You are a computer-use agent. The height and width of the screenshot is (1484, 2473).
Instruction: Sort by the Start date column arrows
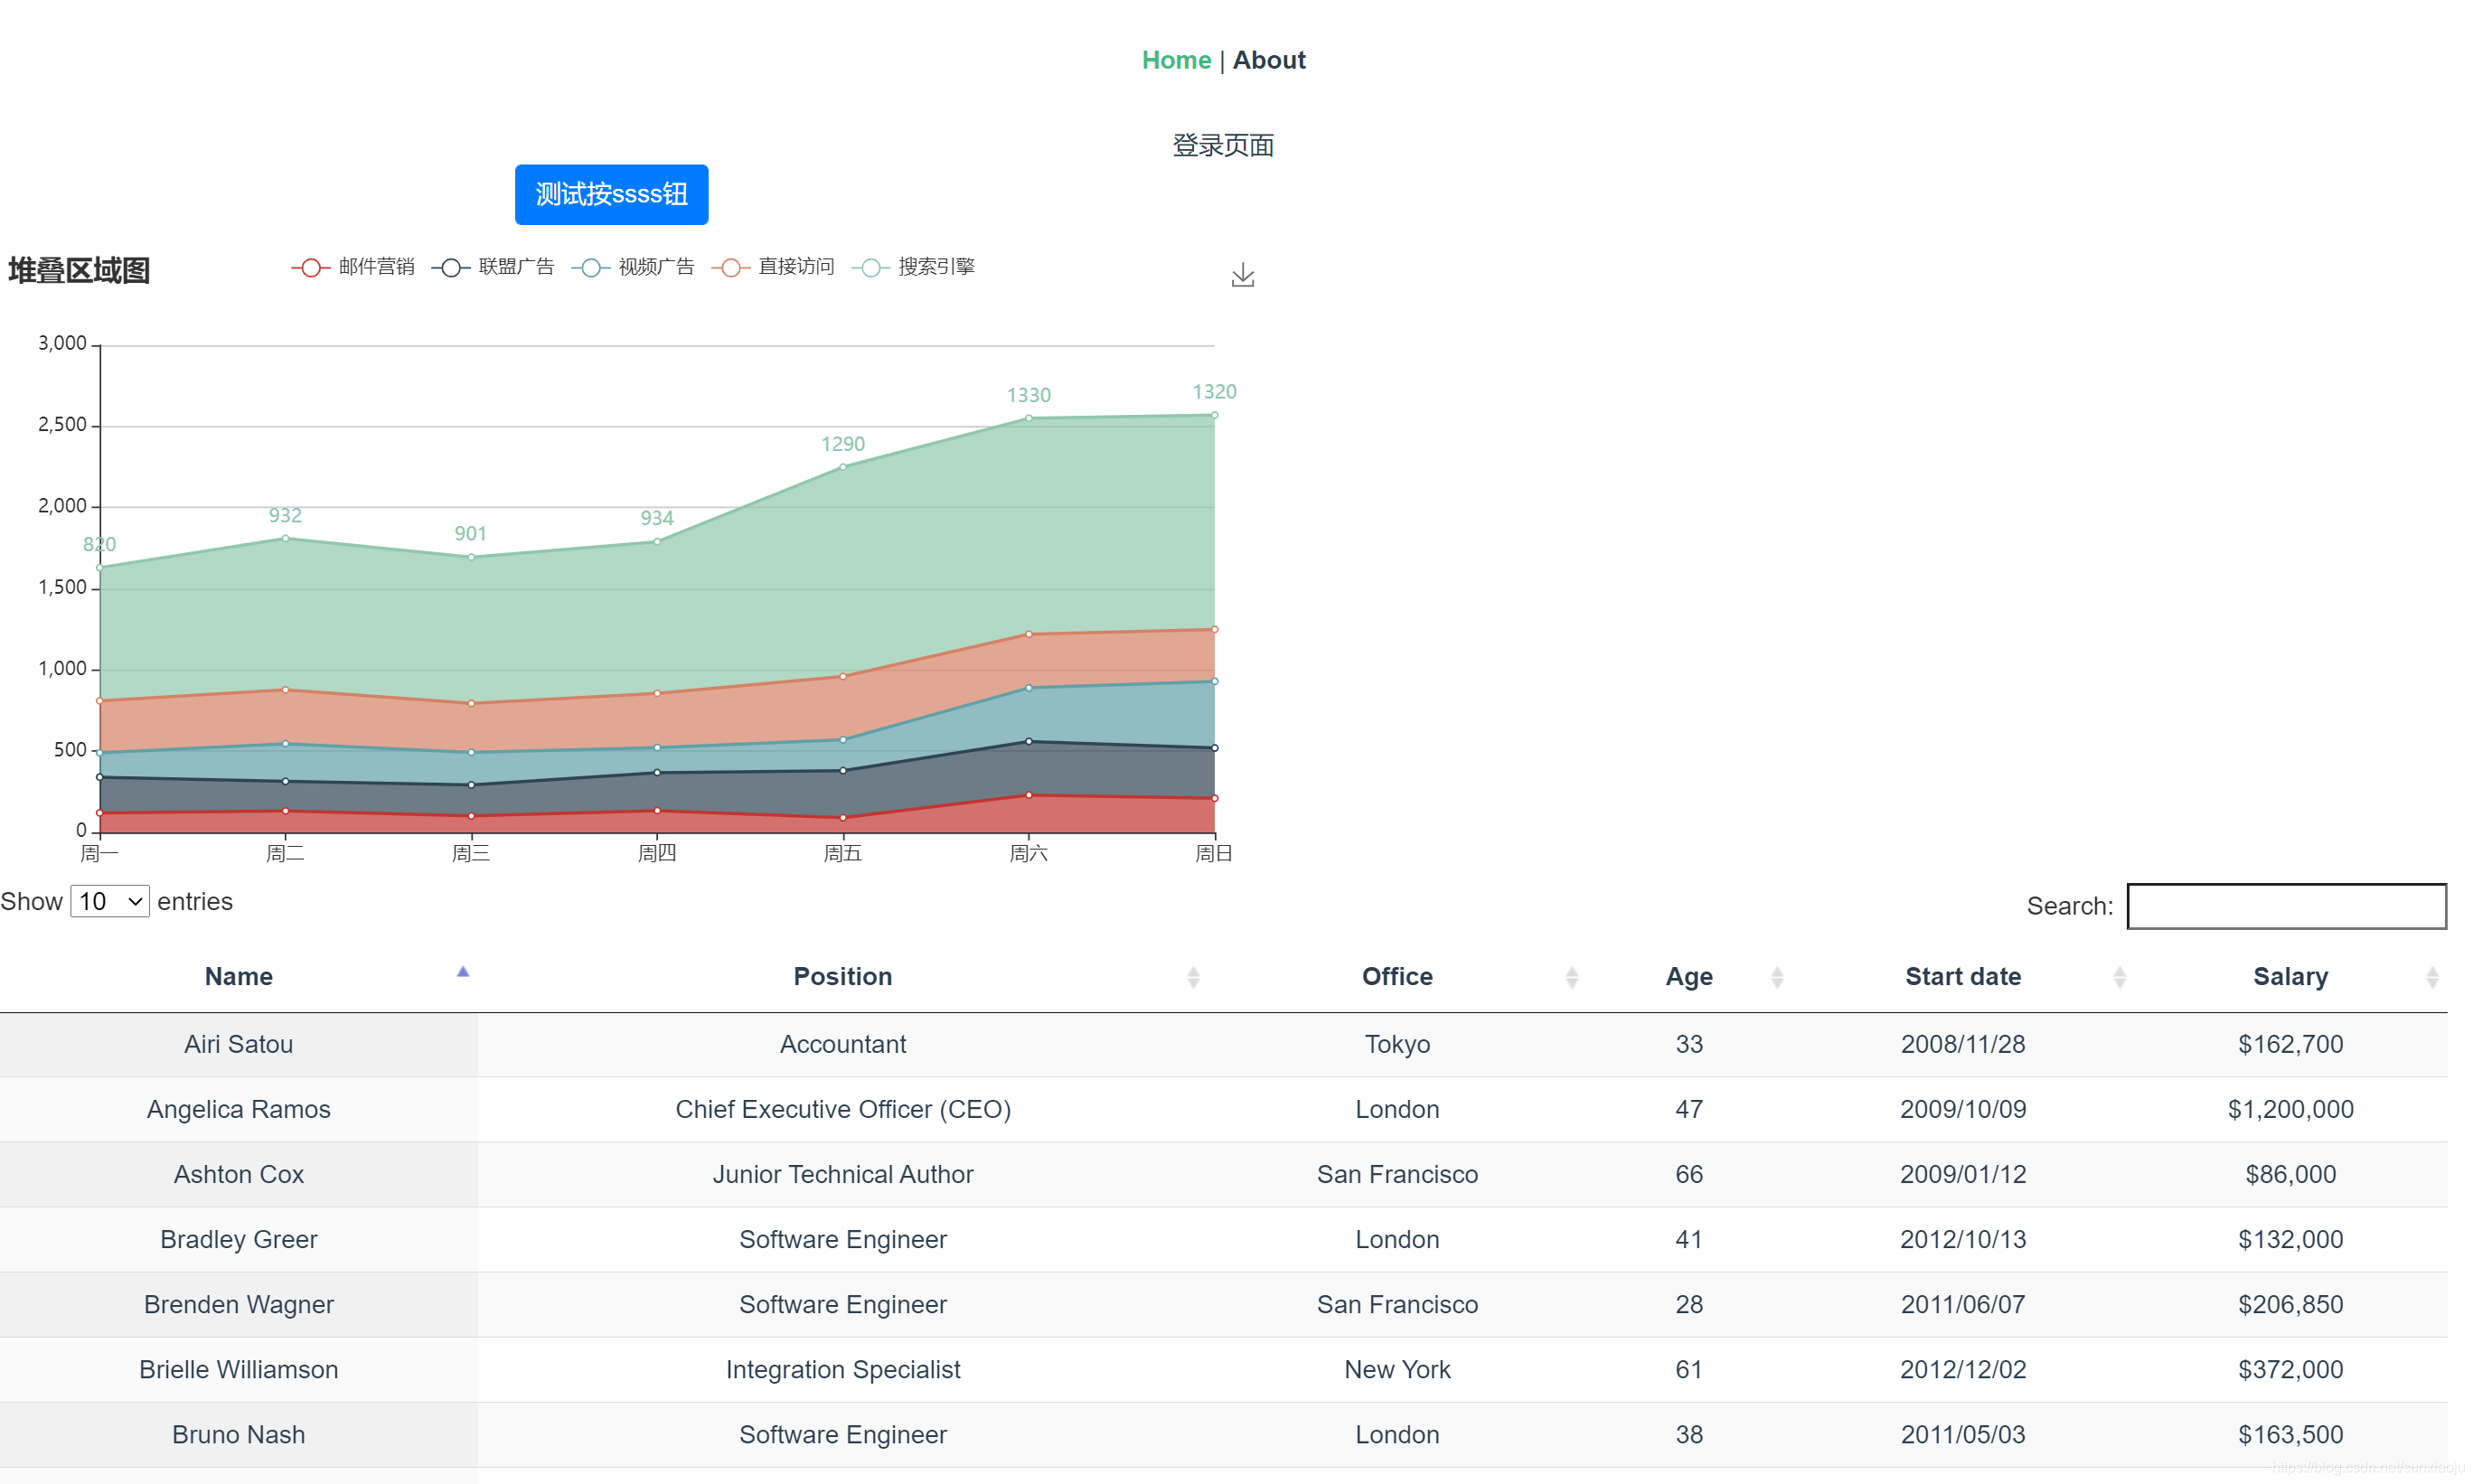point(2119,977)
